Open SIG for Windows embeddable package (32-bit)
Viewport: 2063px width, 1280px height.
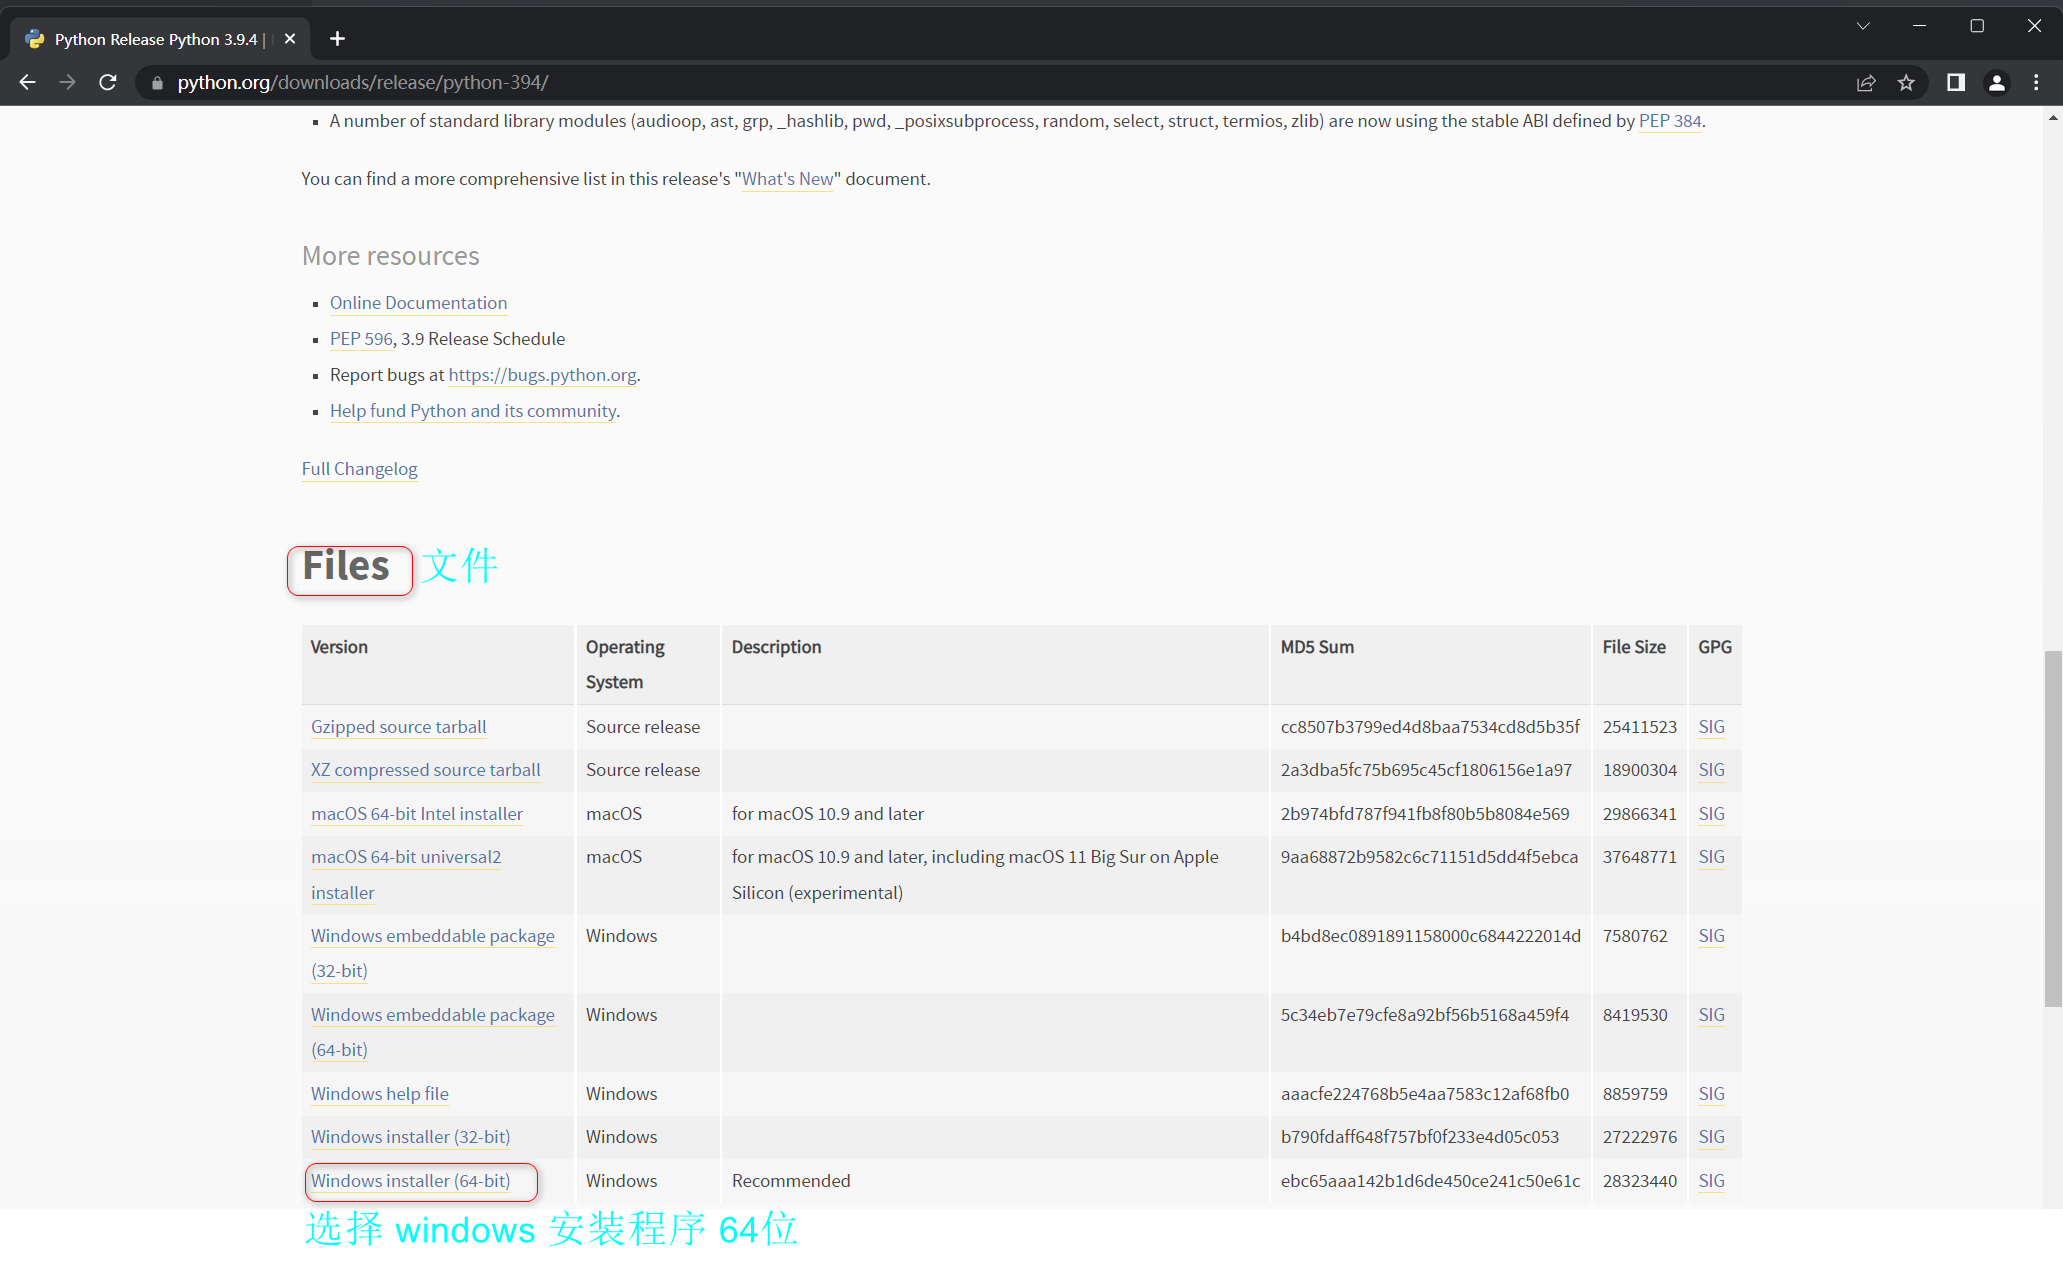click(x=1711, y=936)
